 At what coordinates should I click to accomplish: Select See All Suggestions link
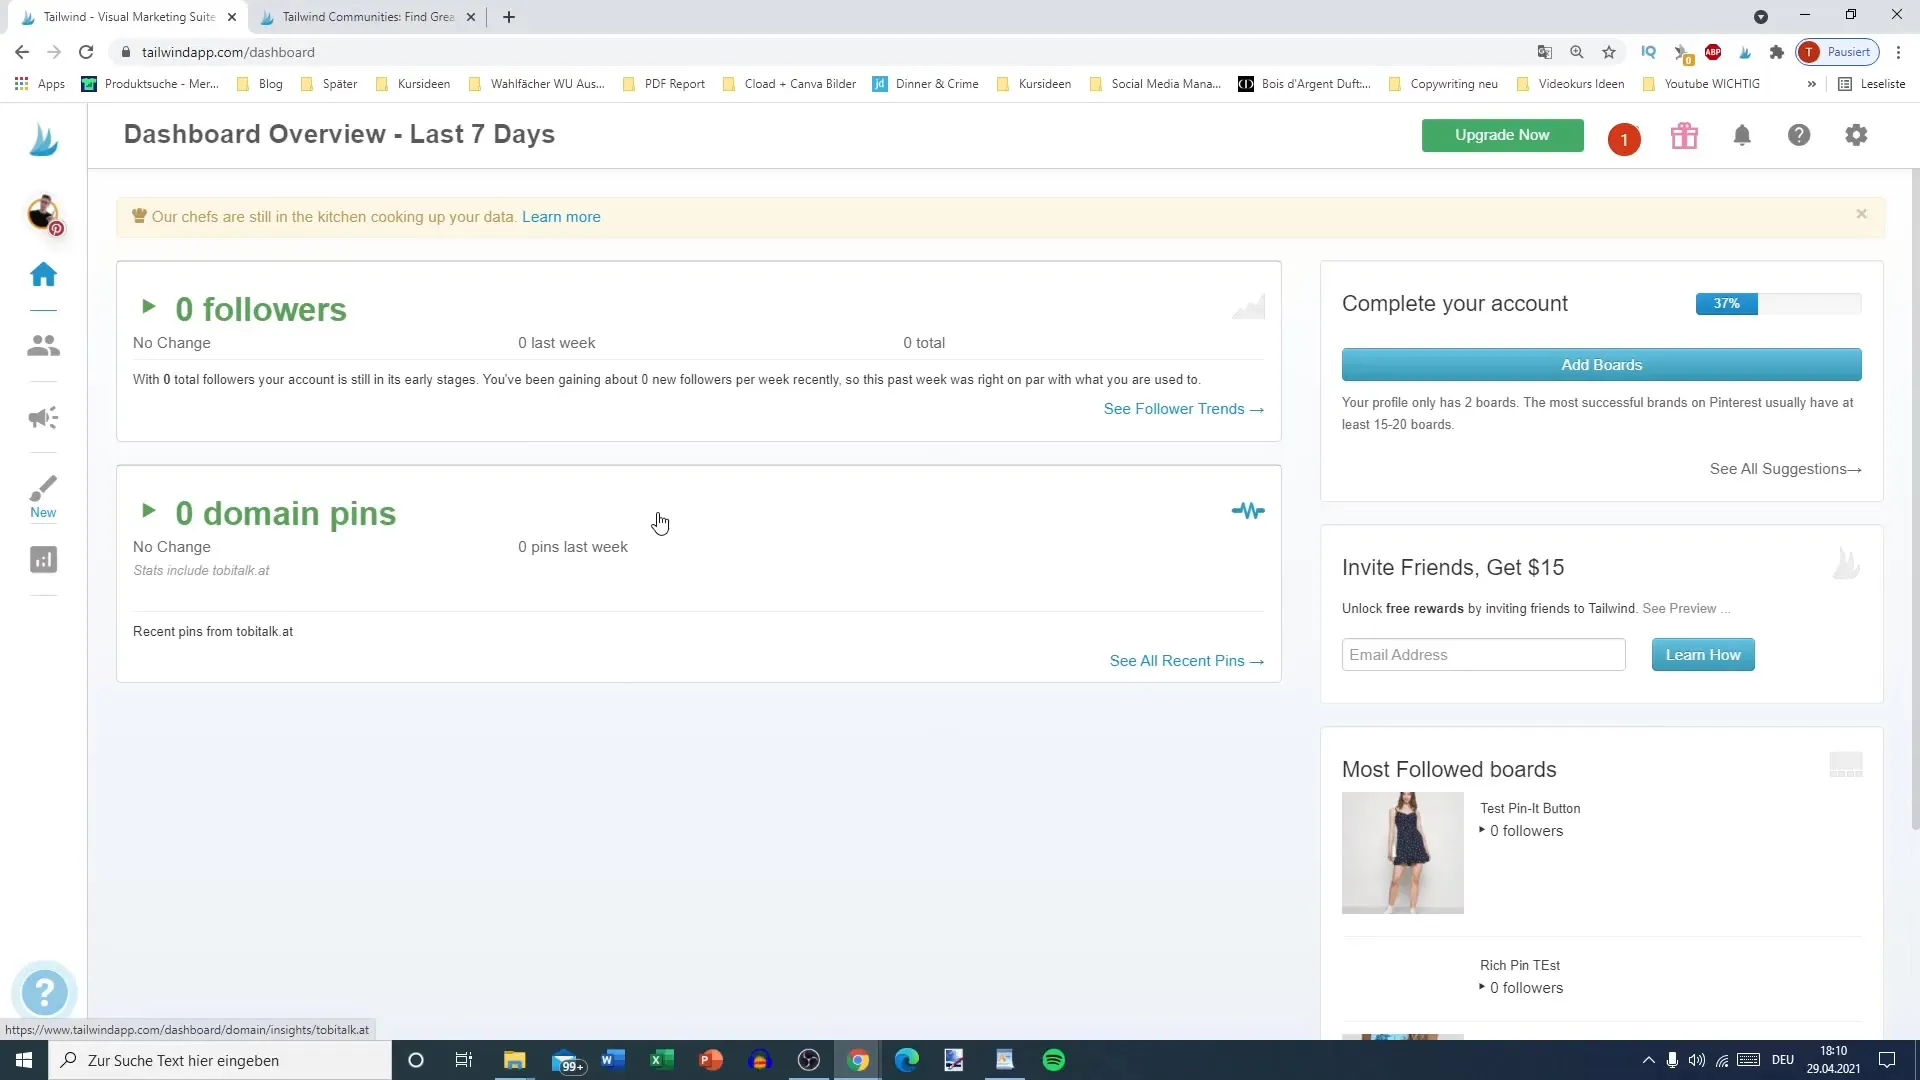click(1785, 468)
